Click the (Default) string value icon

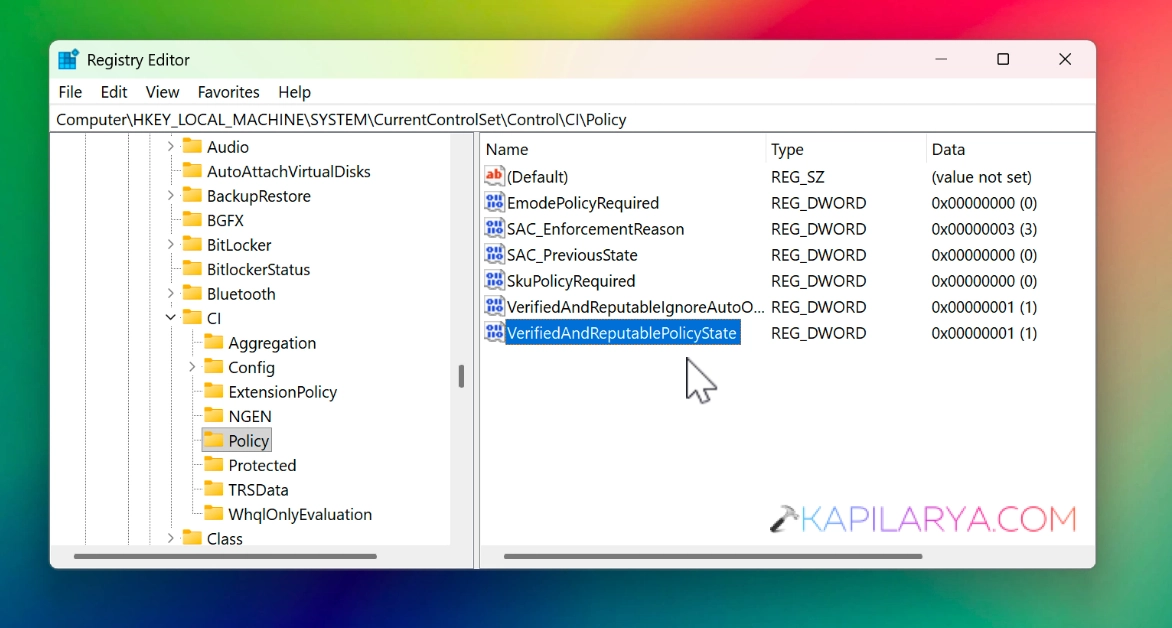494,176
